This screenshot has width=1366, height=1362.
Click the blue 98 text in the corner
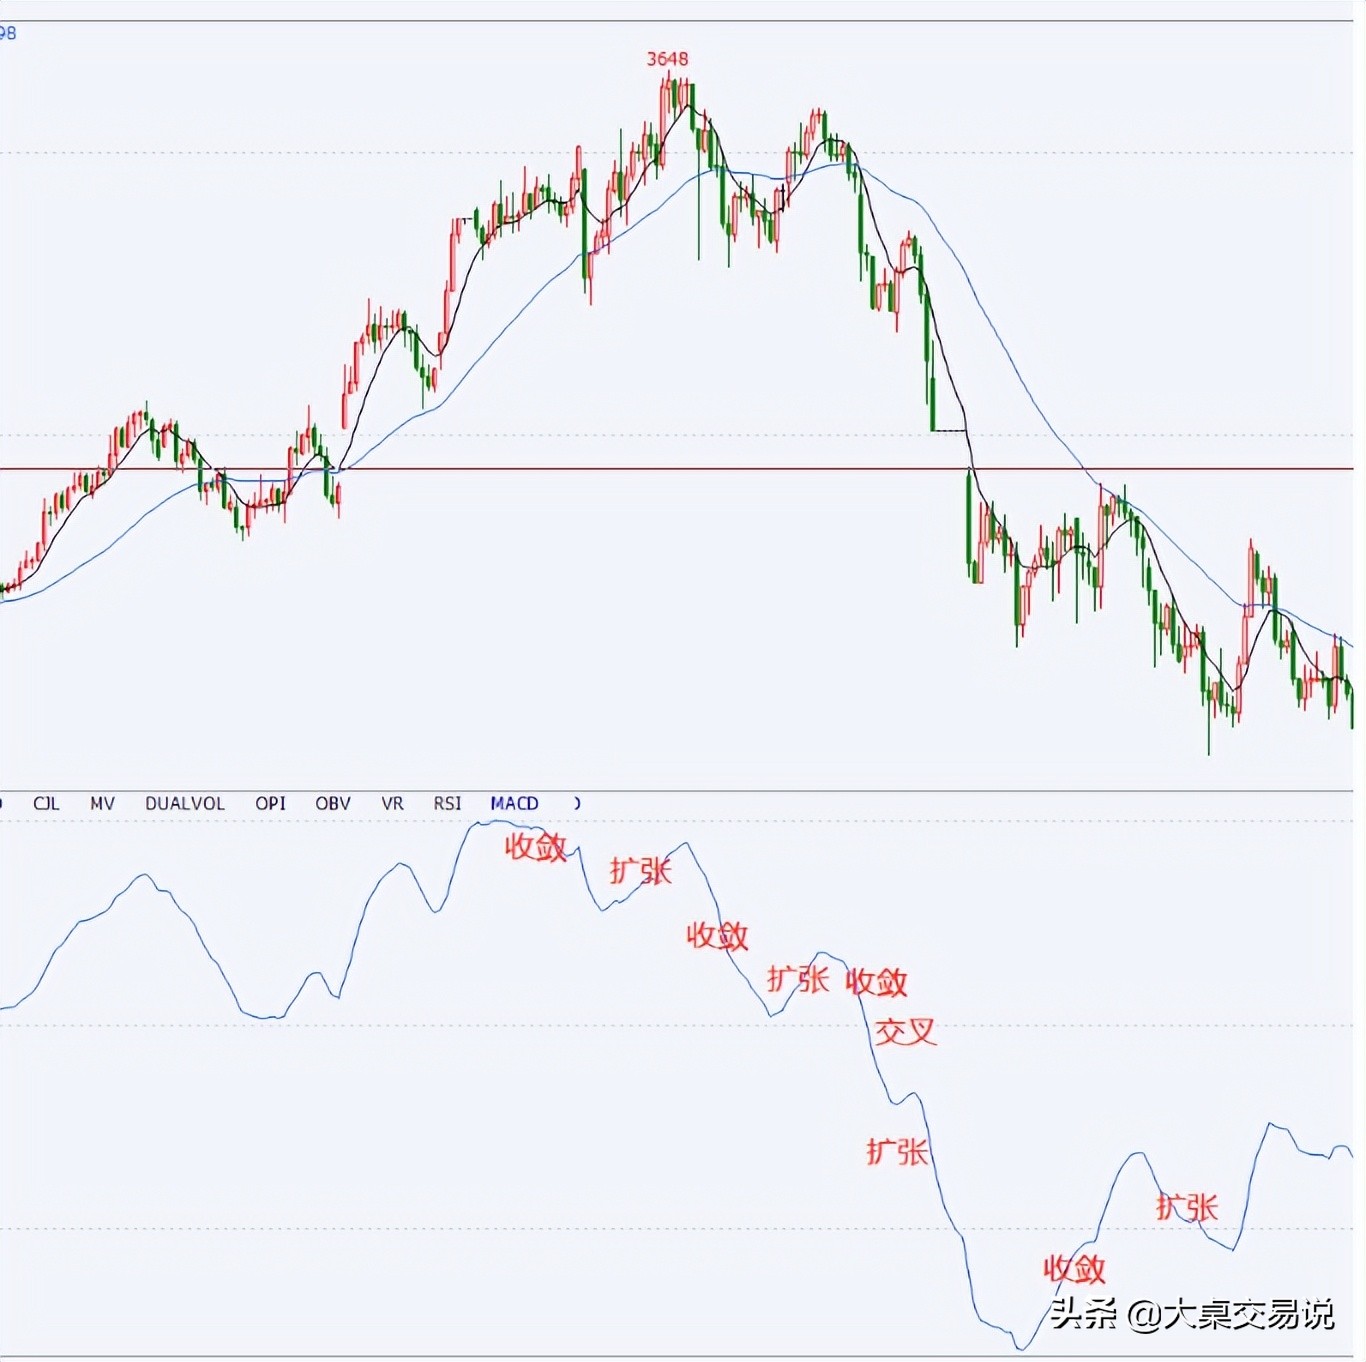tap(8, 33)
